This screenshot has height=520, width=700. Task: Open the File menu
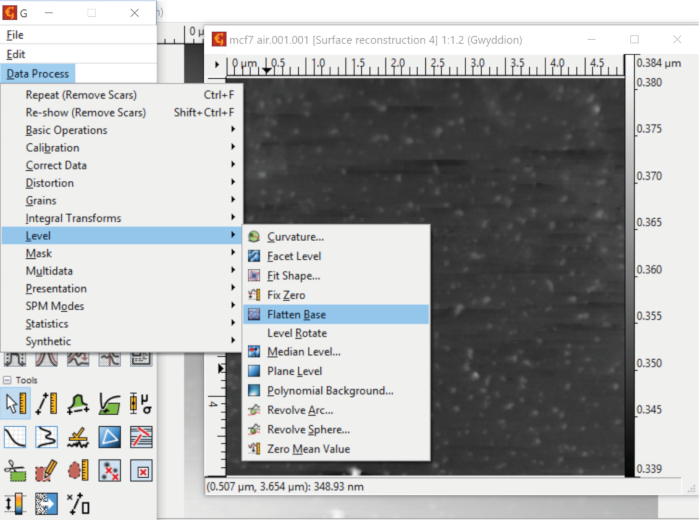click(x=15, y=34)
